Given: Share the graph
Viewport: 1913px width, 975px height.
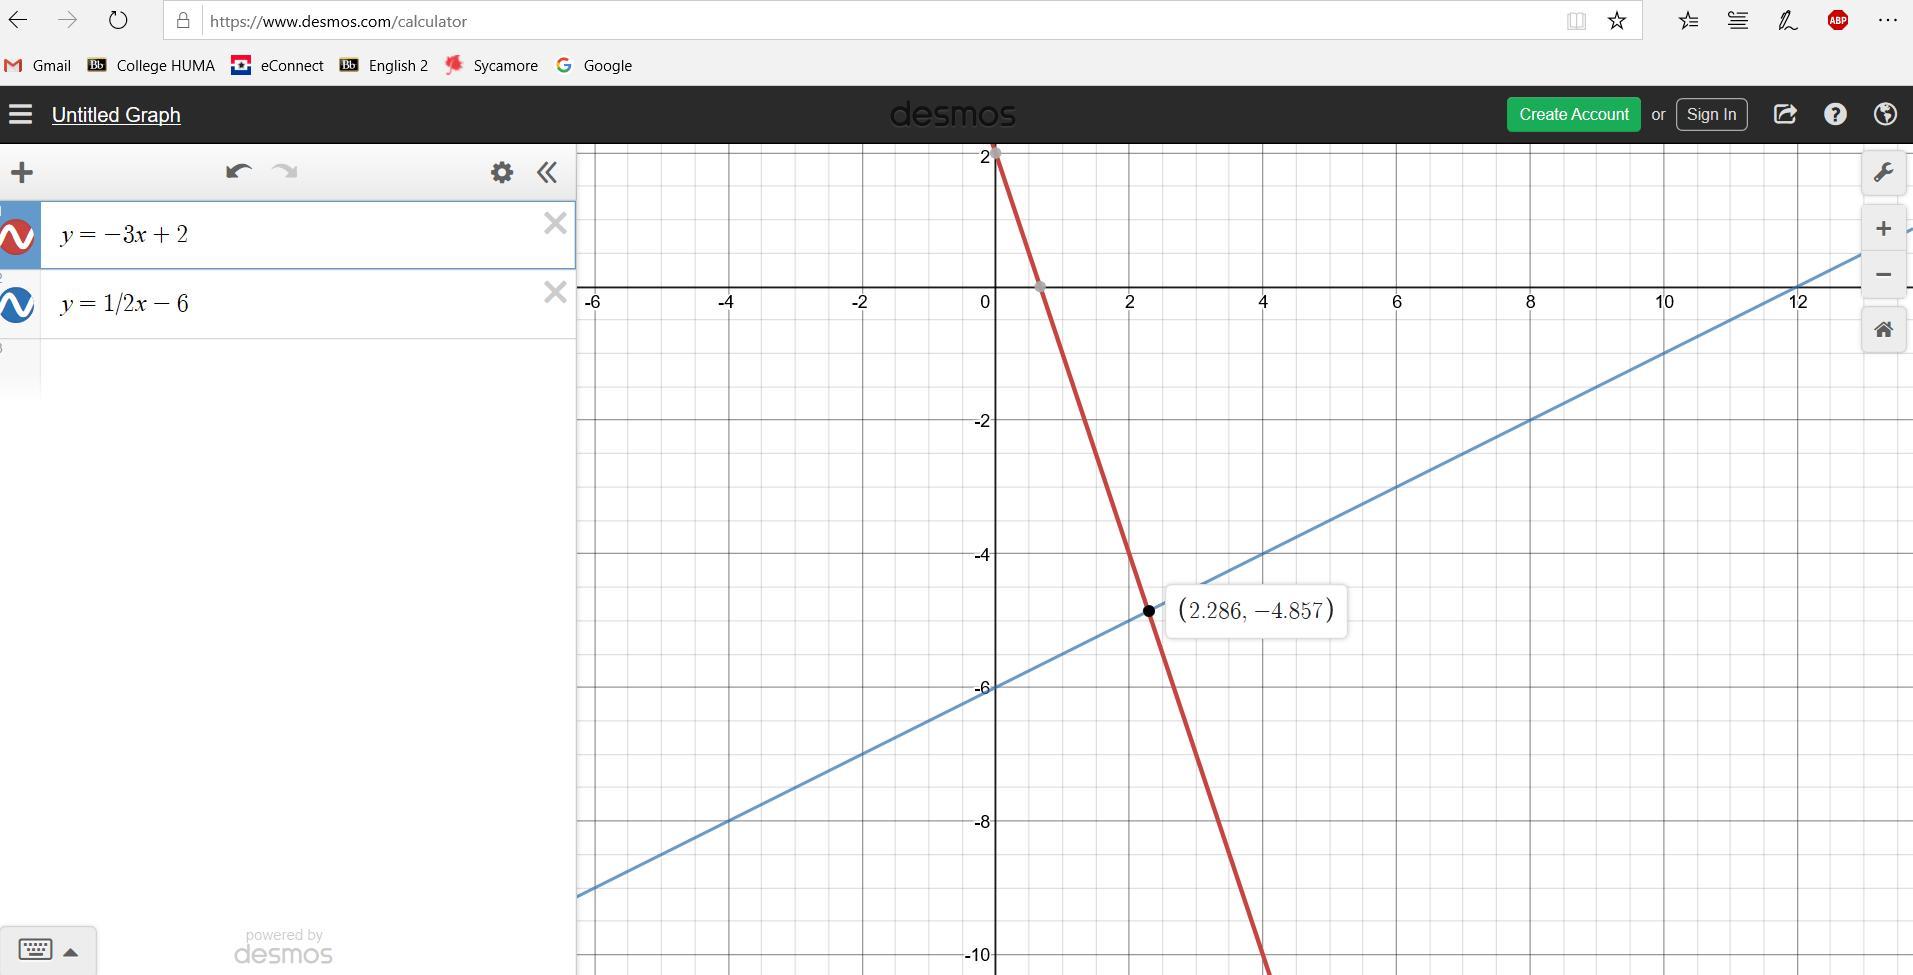Looking at the screenshot, I should point(1785,115).
